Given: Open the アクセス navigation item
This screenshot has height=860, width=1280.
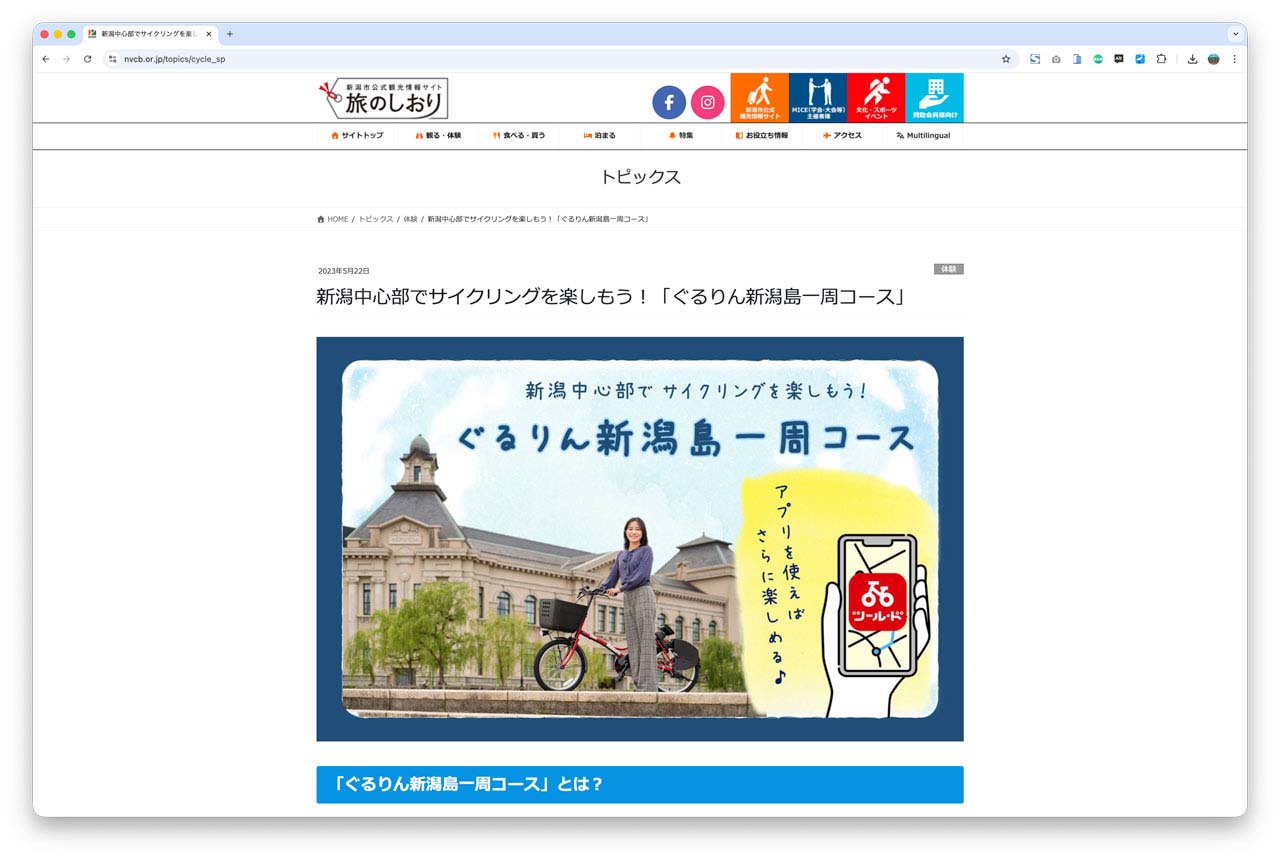Looking at the screenshot, I should click(x=842, y=135).
